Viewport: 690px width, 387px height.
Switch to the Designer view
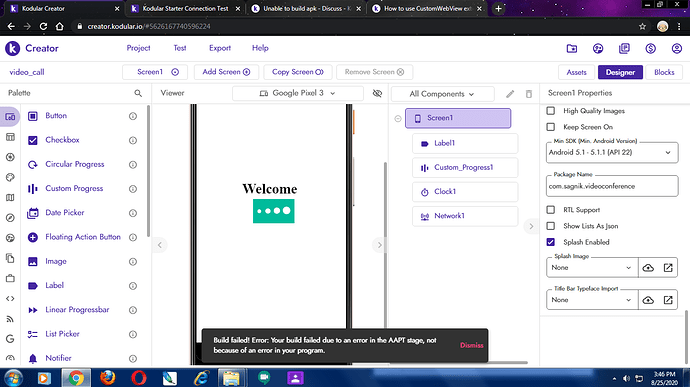(x=620, y=72)
